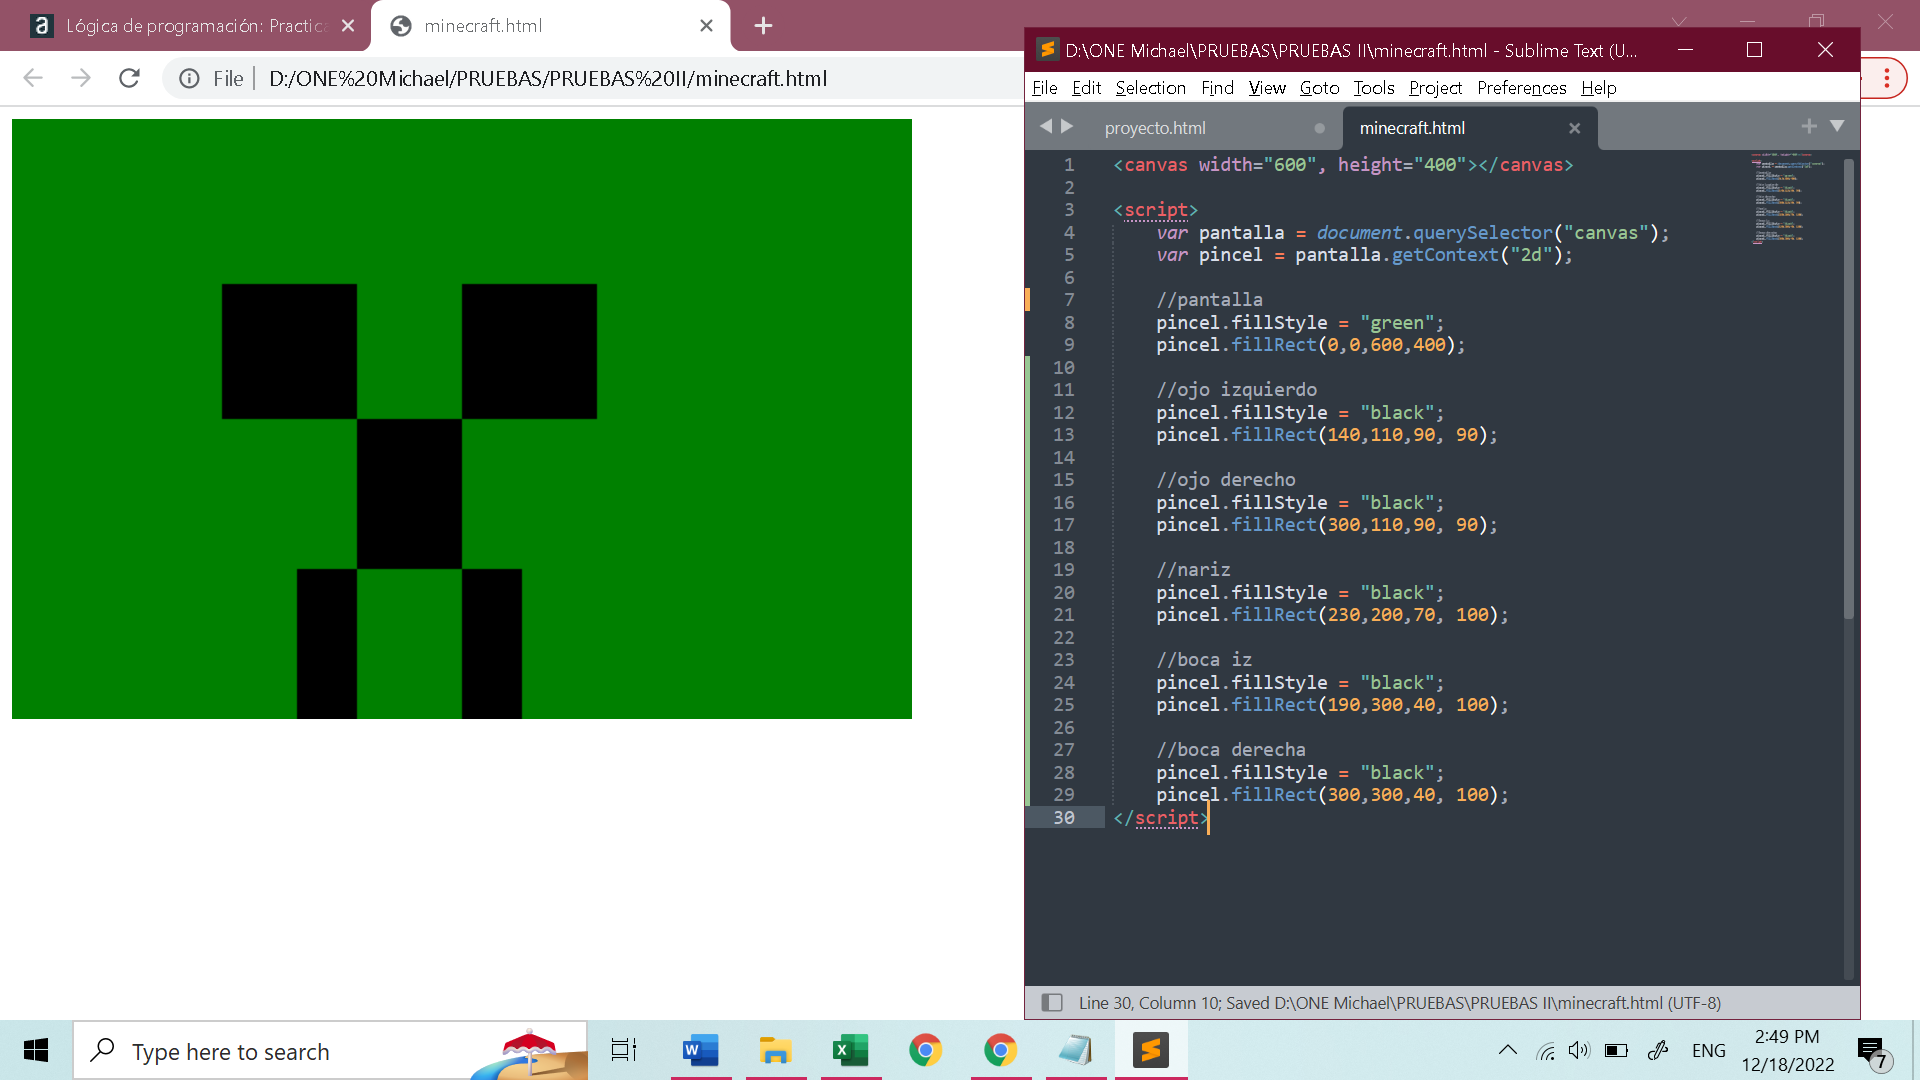Click the minimap code preview
The width and height of the screenshot is (1920, 1080).
coord(1788,198)
